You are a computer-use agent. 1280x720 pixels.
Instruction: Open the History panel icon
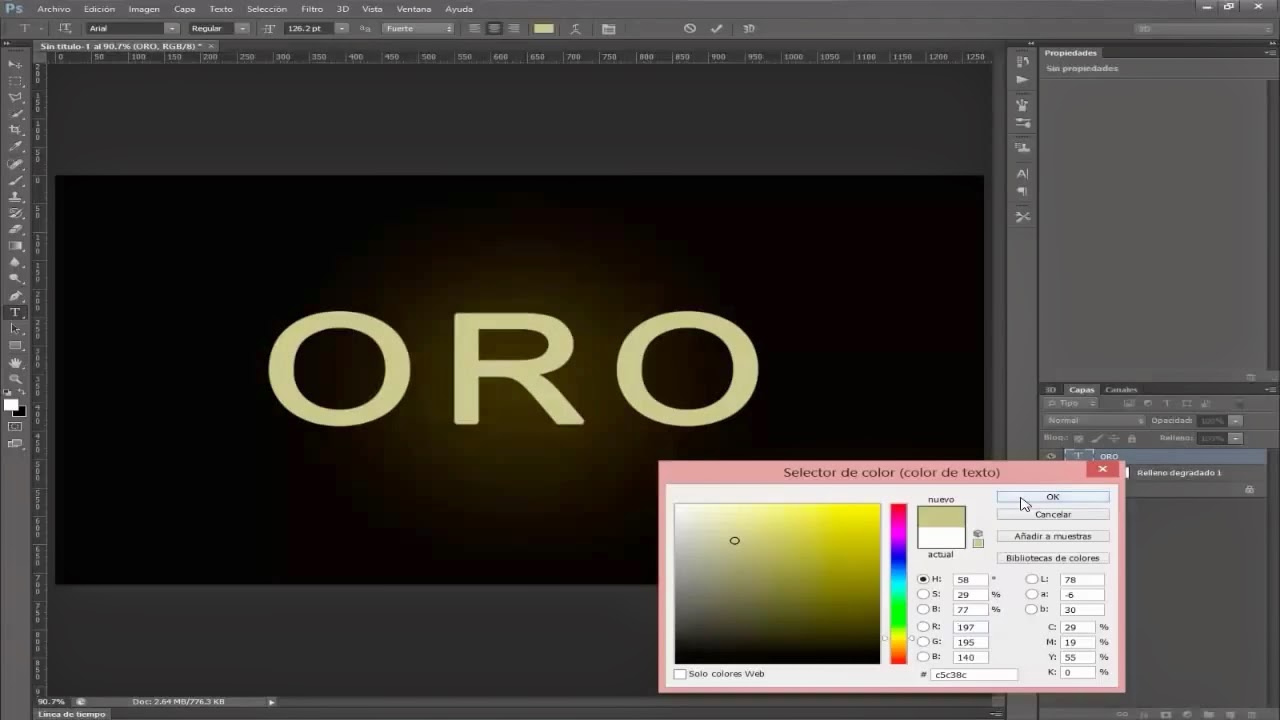point(1022,62)
